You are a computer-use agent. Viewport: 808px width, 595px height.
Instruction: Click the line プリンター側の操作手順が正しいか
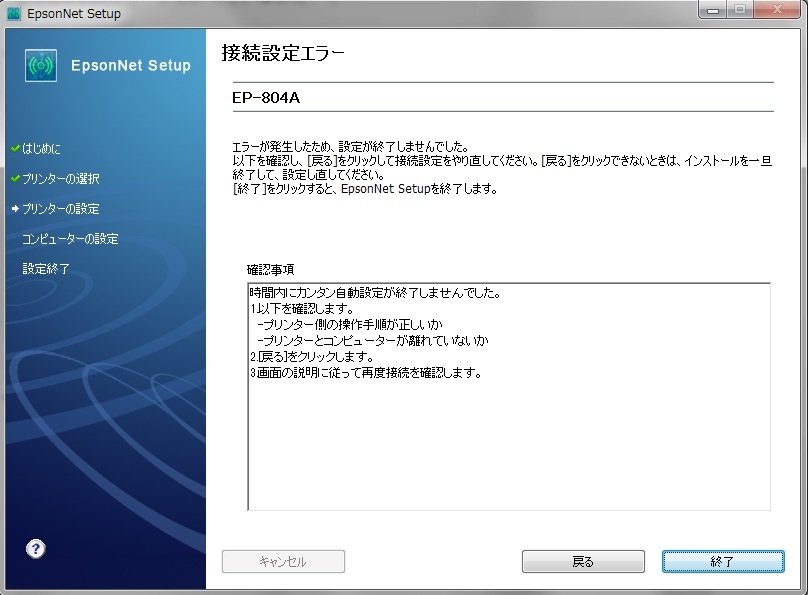coord(350,325)
